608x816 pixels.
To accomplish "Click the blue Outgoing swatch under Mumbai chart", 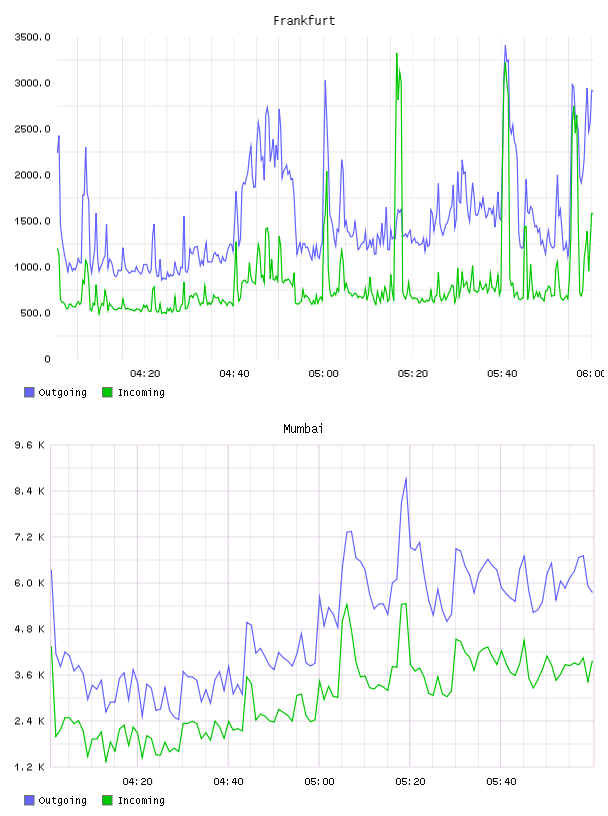I will 29,800.
